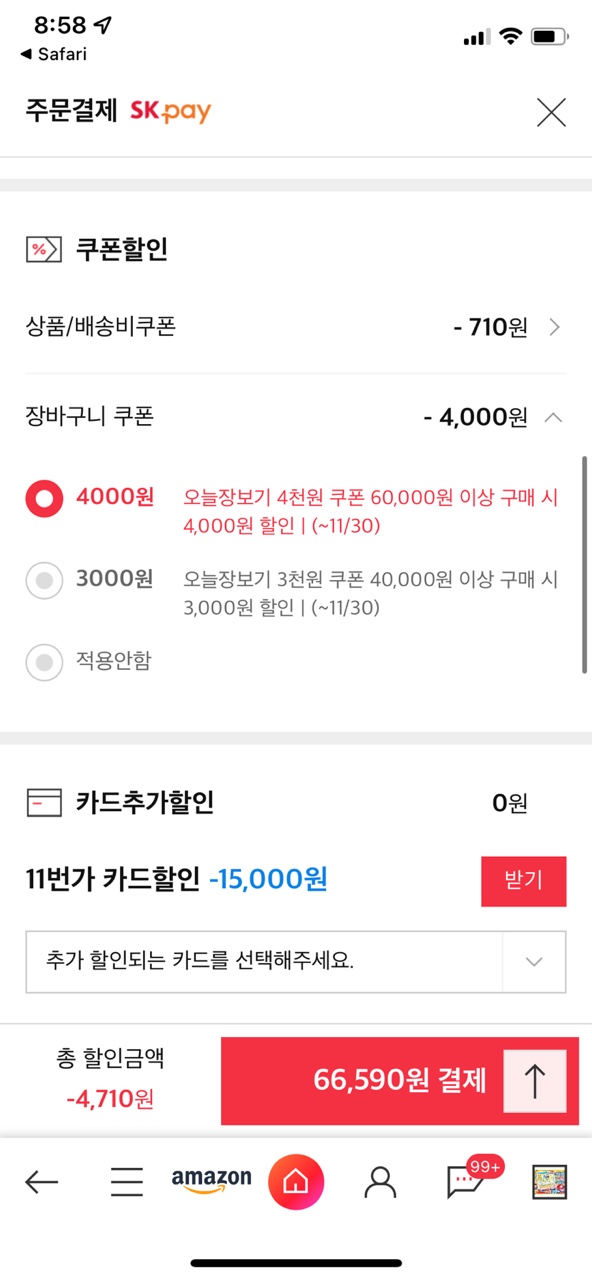Tap 받기 to receive card discount
The height and width of the screenshot is (1280, 592).
click(x=524, y=881)
